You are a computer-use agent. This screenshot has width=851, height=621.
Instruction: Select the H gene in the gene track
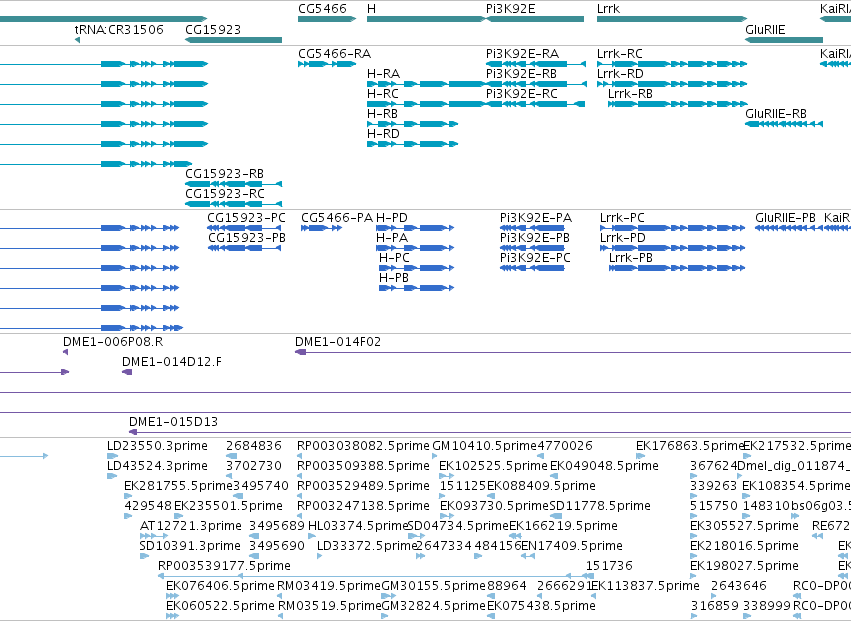(426, 19)
